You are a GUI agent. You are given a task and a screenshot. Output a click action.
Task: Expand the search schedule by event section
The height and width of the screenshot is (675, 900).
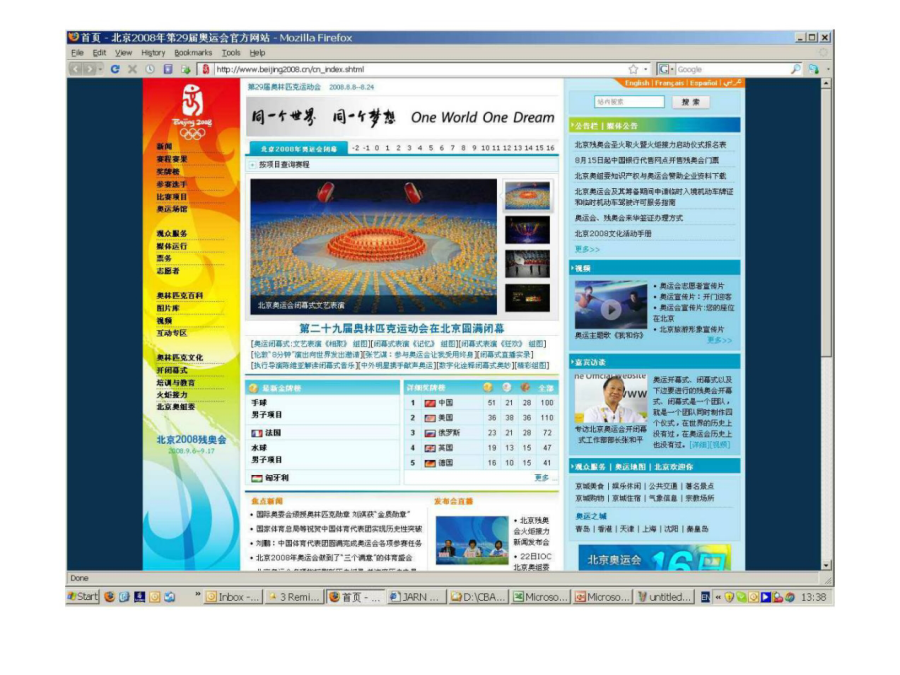[253, 165]
